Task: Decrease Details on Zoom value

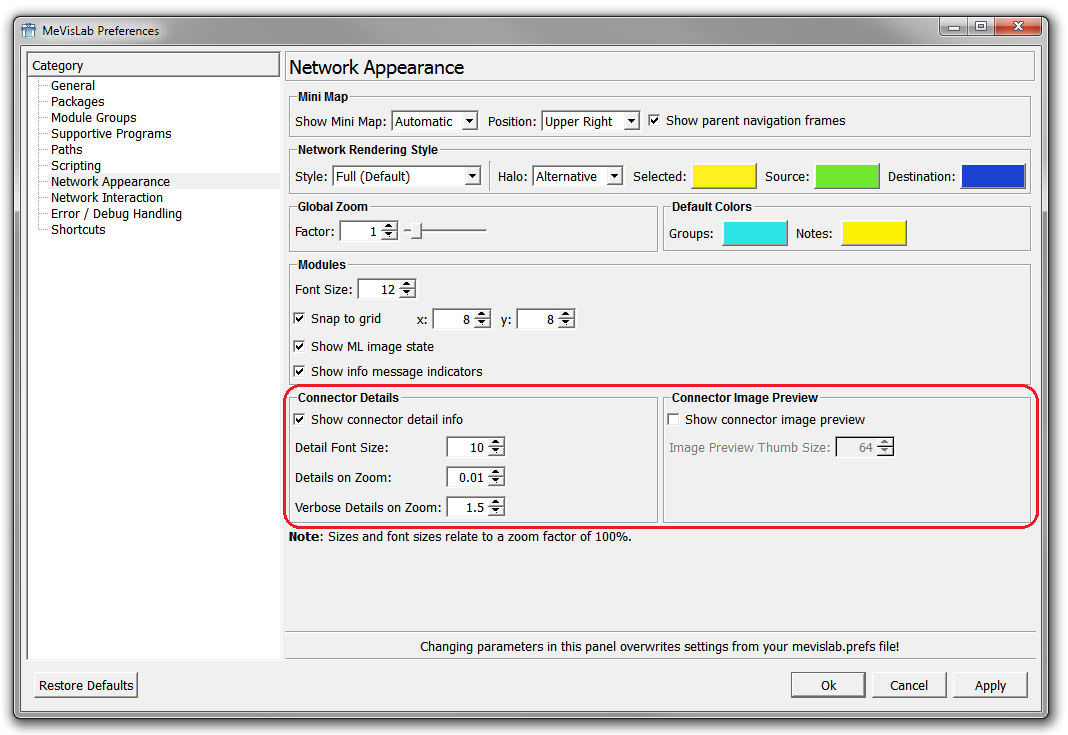Action: [496, 482]
